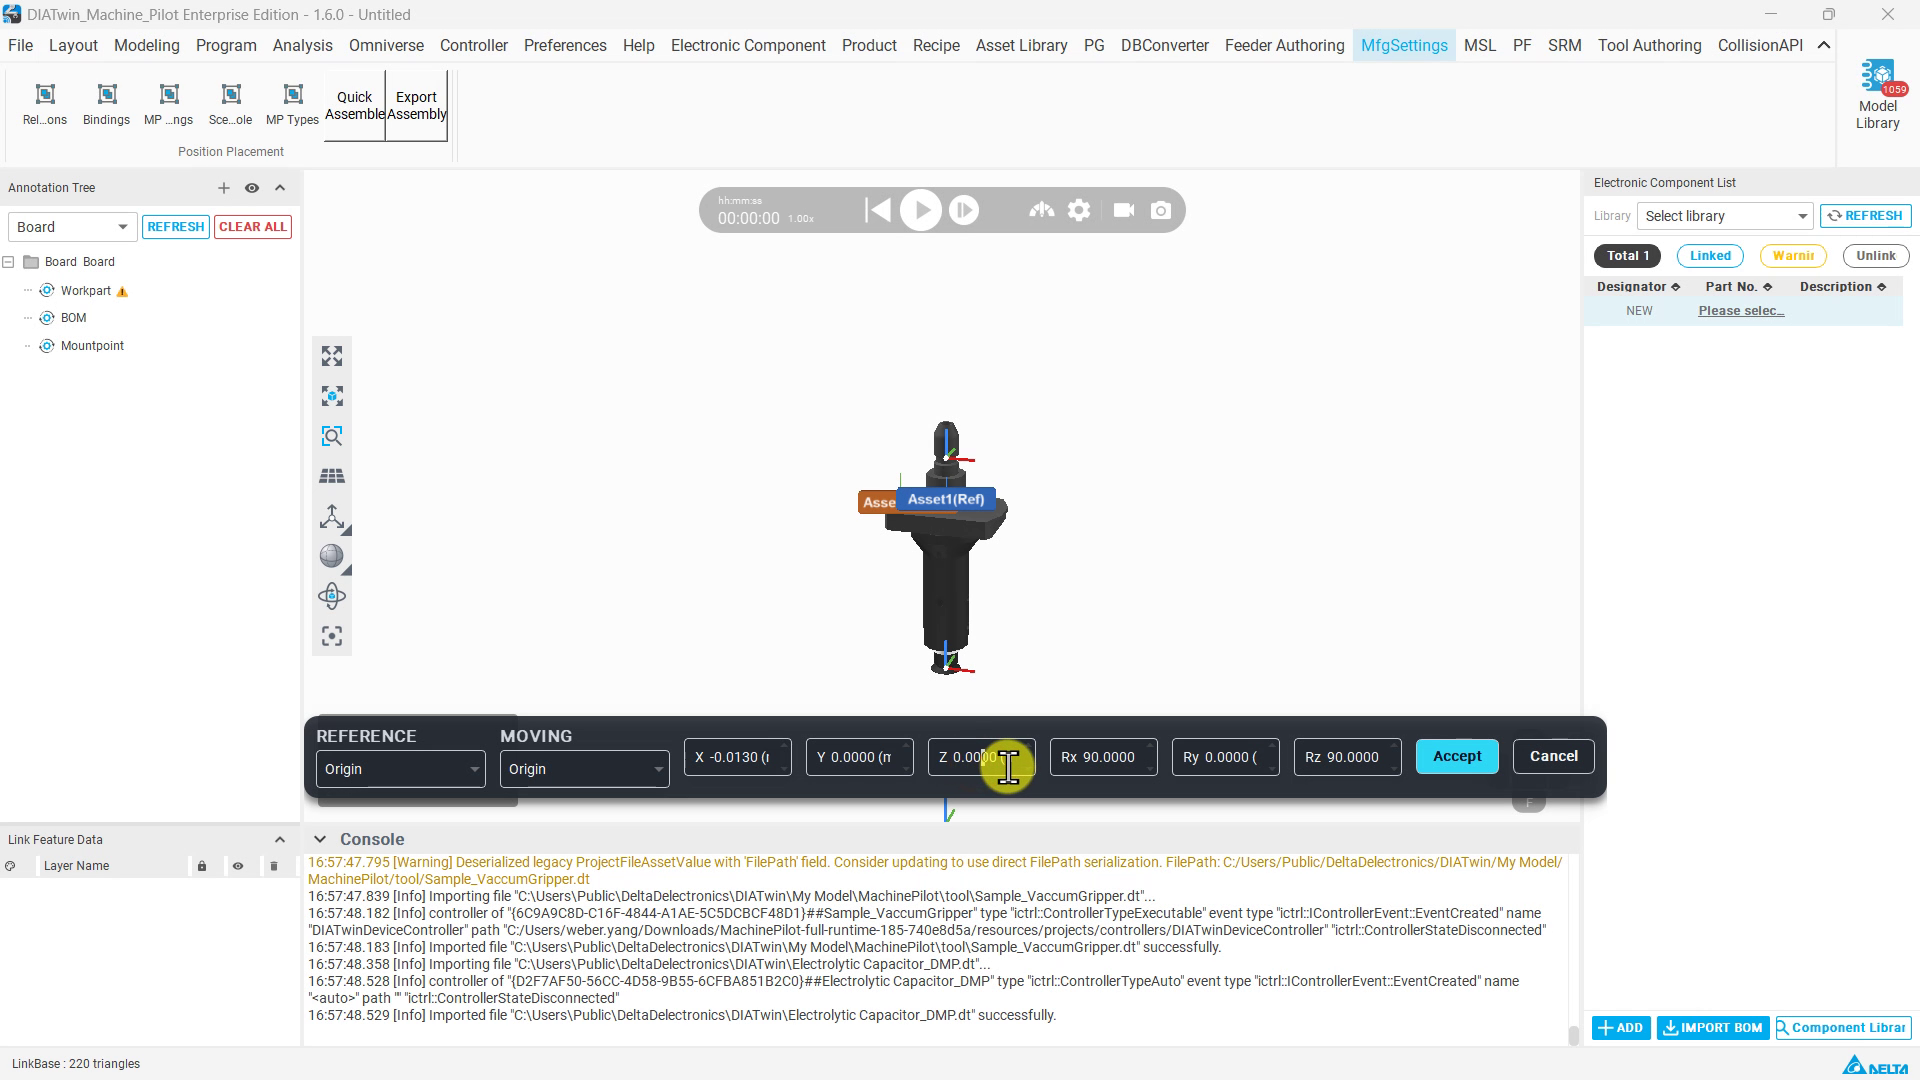Click the focus-on-selection viewport icon
The width and height of the screenshot is (1920, 1080).
[332, 396]
